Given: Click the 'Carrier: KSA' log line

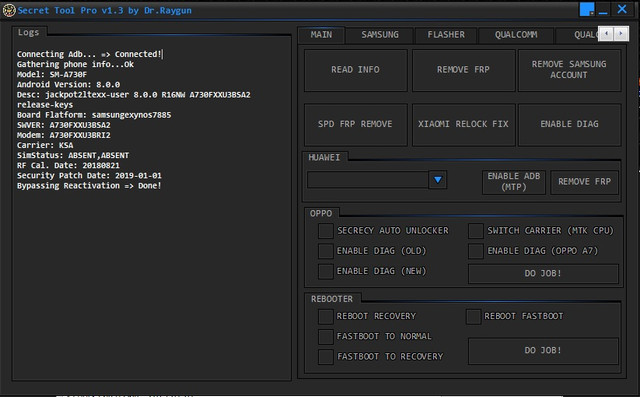Looking at the screenshot, I should point(45,145).
